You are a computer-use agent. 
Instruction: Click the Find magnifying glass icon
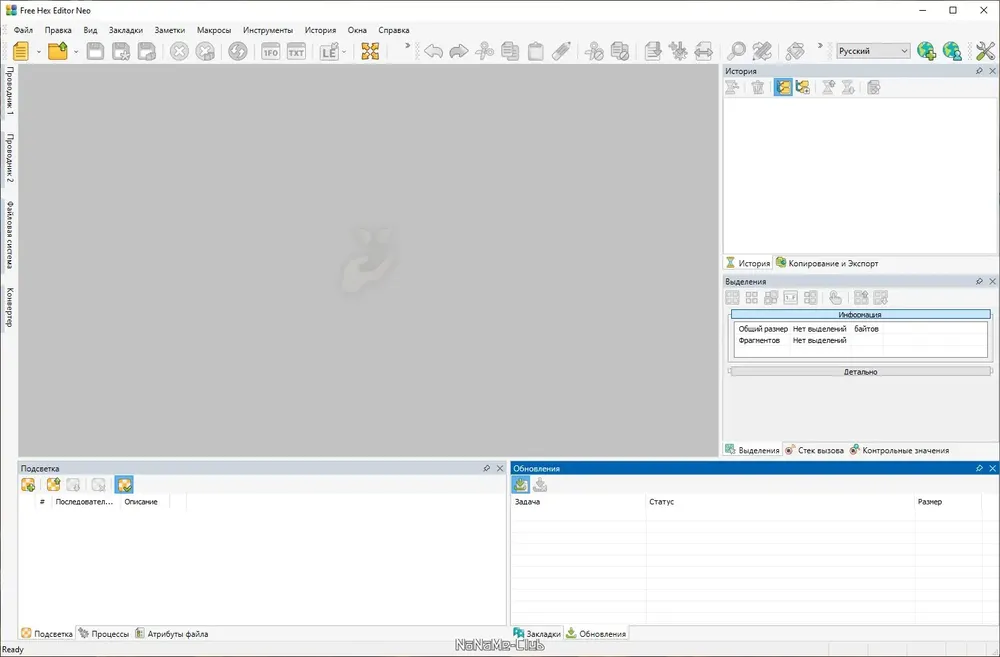[736, 51]
